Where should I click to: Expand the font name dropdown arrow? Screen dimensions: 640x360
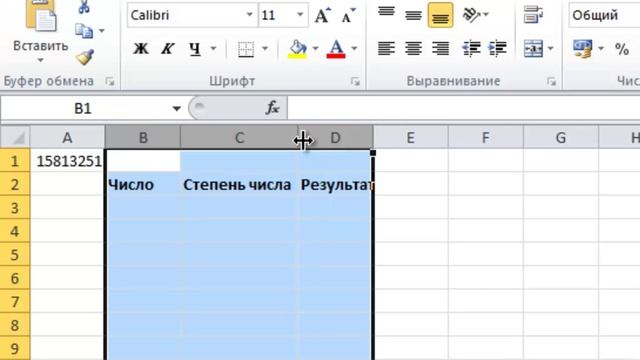click(x=249, y=15)
